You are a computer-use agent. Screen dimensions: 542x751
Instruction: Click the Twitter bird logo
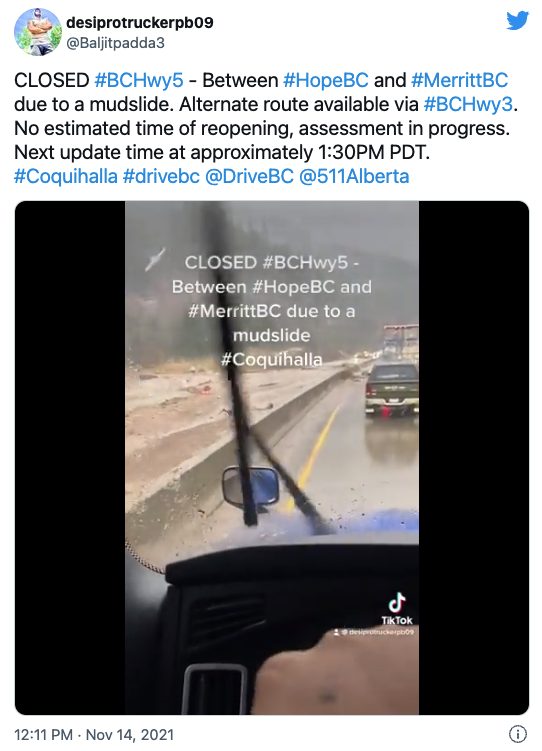click(x=518, y=21)
